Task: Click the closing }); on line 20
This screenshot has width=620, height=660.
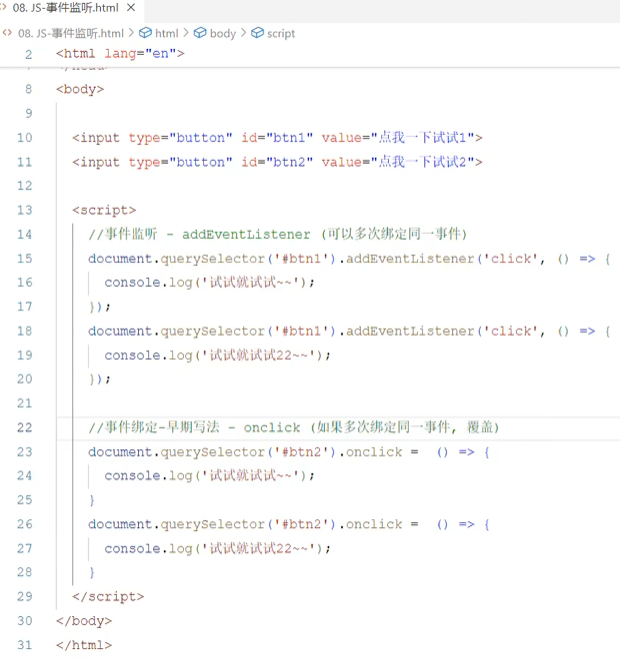Action: (x=99, y=379)
